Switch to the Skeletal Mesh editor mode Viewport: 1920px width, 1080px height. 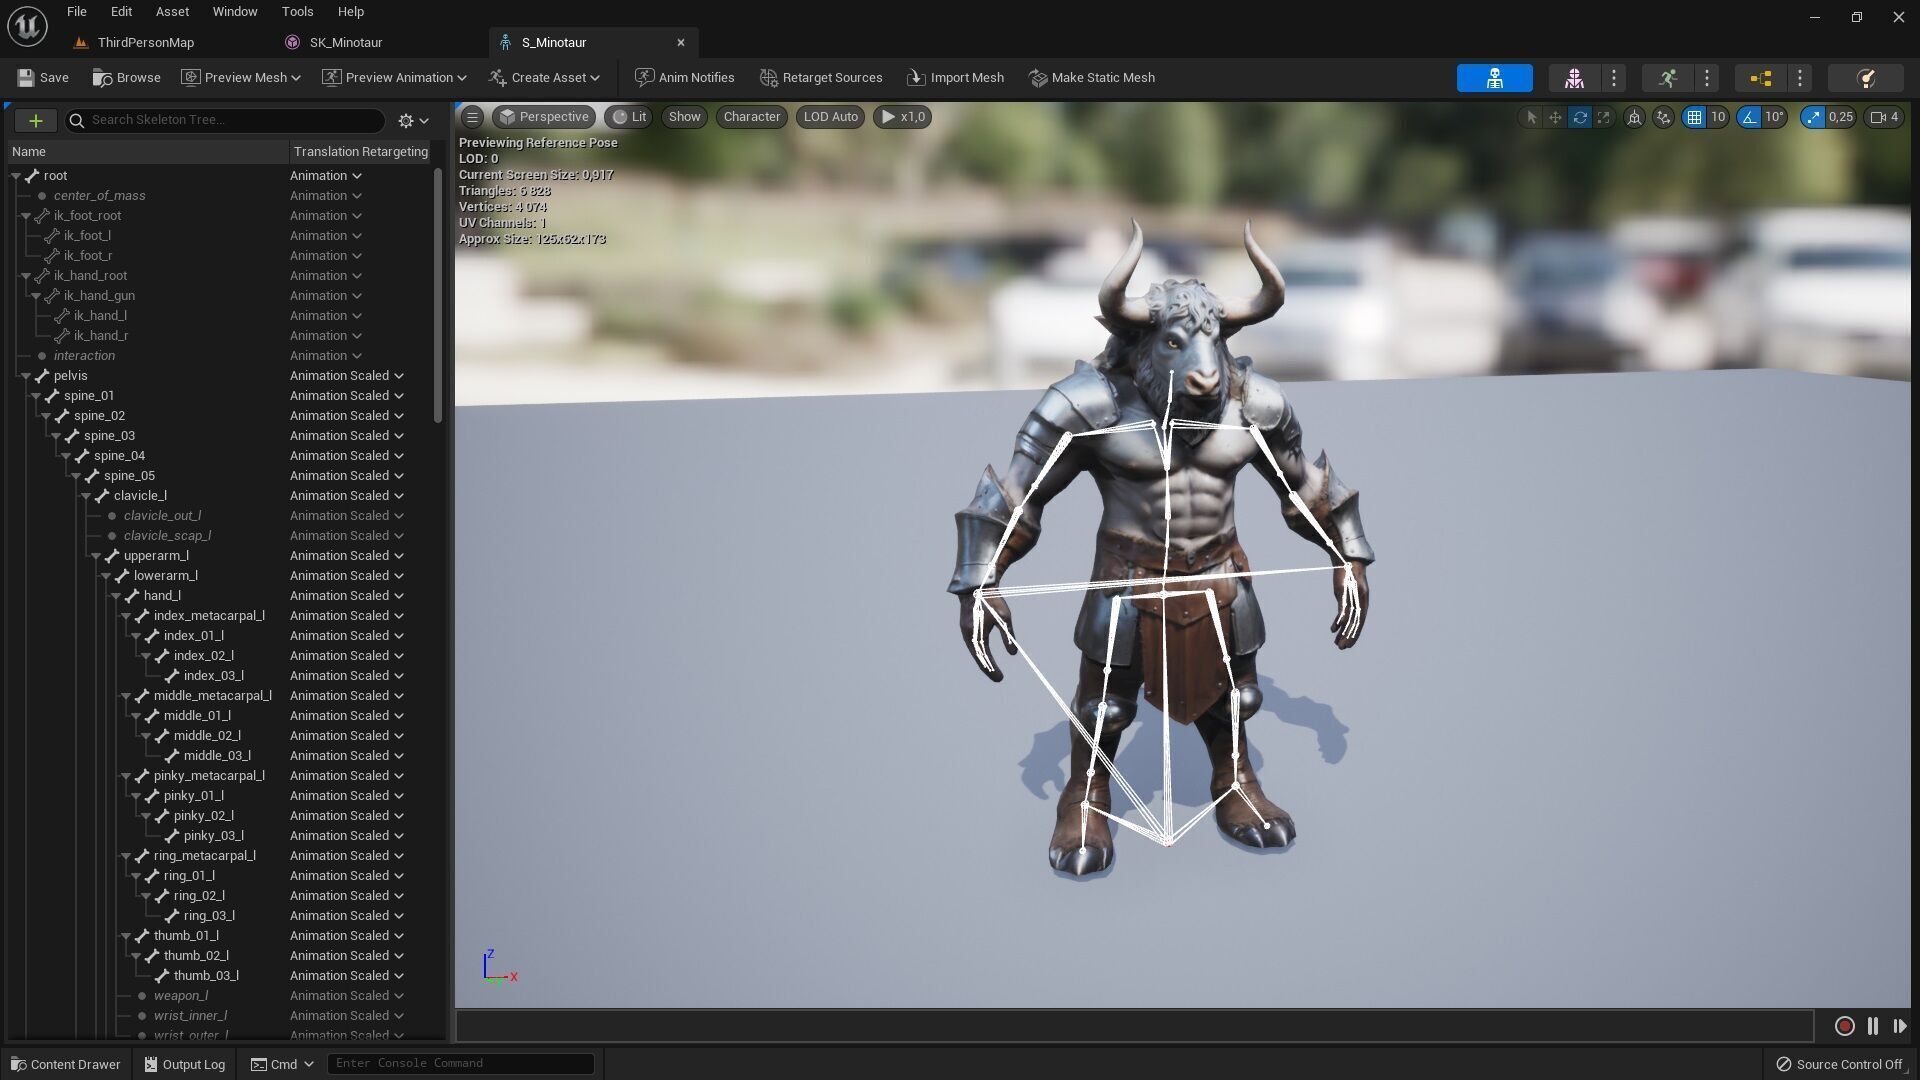click(1574, 78)
